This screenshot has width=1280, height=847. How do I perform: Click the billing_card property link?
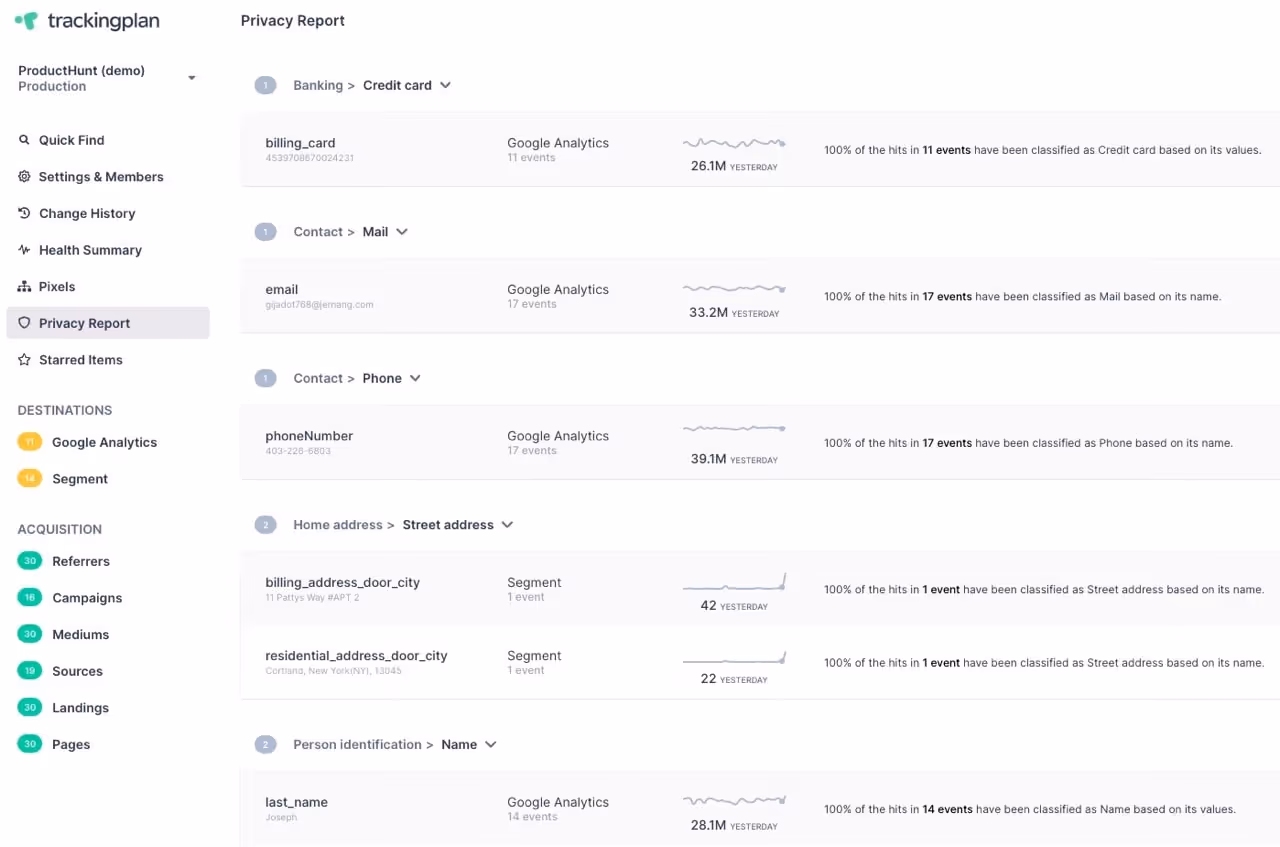click(300, 142)
